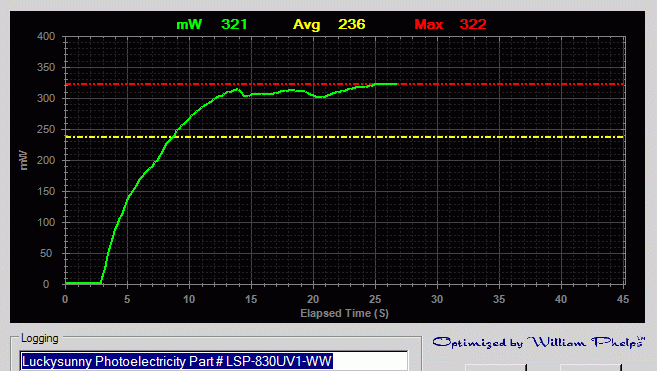The image size is (657, 371).
Task: Click the 0 origin label on x-axis
Action: coord(65,299)
